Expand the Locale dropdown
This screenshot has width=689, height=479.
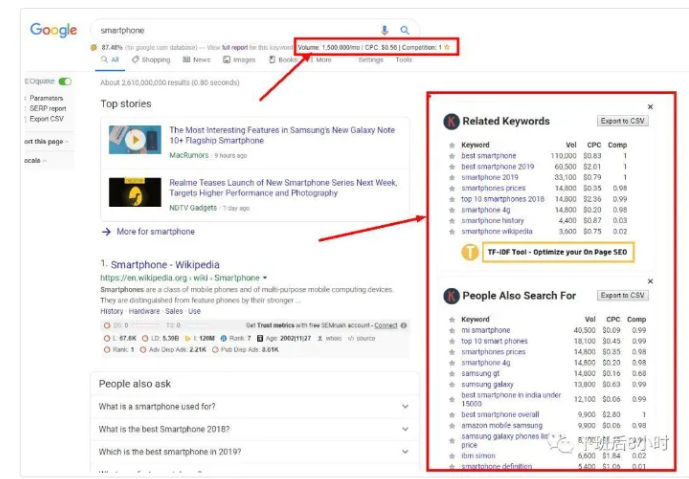36,160
